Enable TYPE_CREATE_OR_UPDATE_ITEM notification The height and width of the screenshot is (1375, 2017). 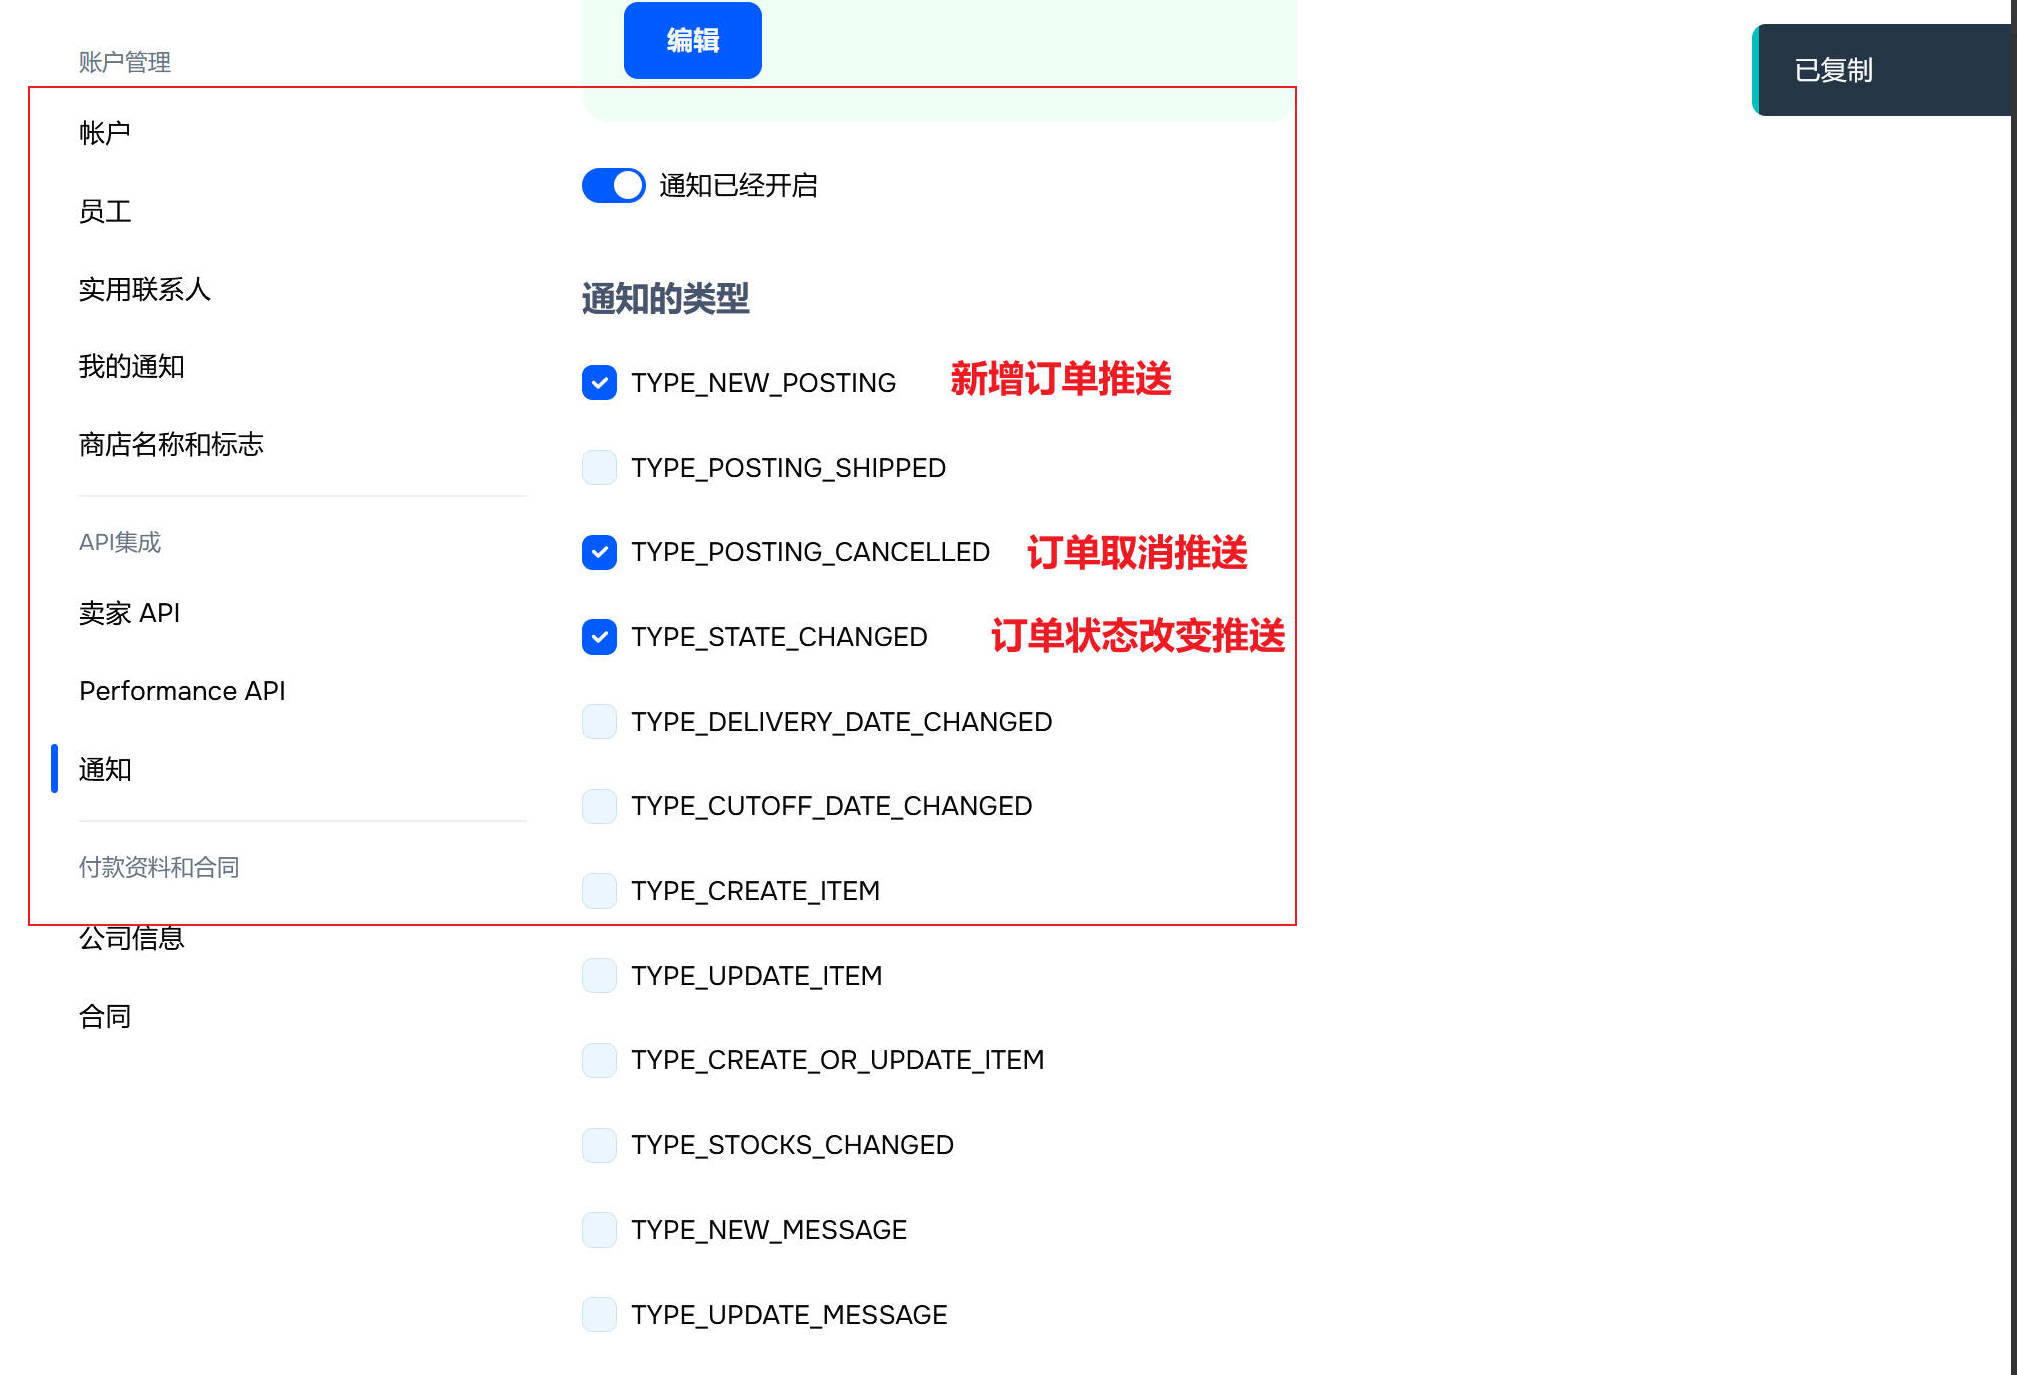tap(598, 1060)
